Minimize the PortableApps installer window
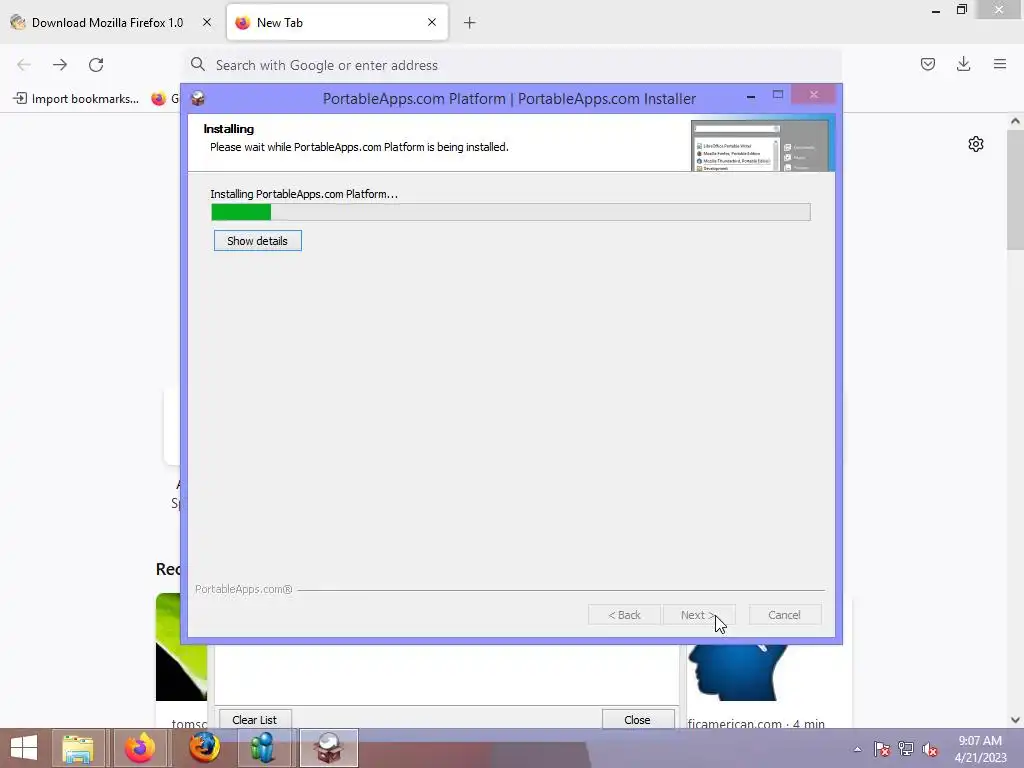The image size is (1024, 768). click(x=751, y=96)
